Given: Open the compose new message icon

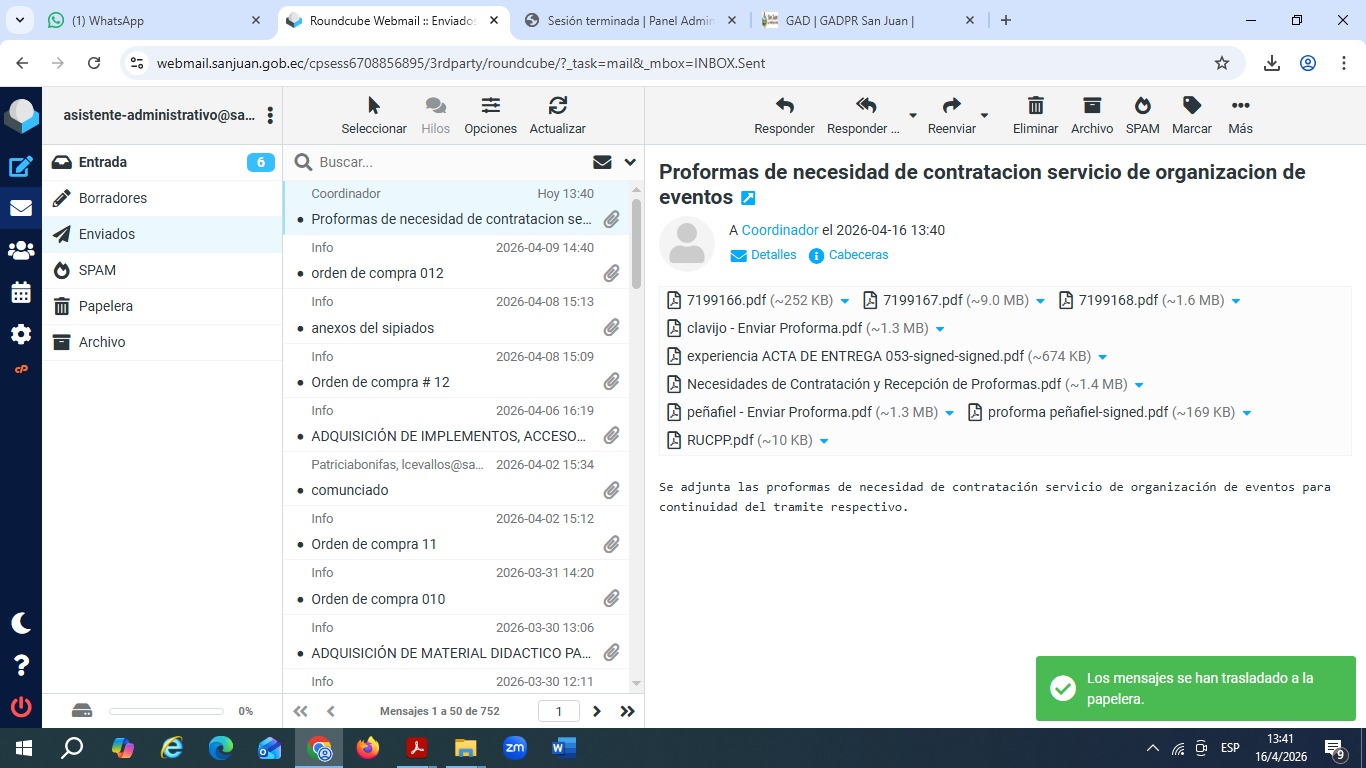Looking at the screenshot, I should pos(21,167).
